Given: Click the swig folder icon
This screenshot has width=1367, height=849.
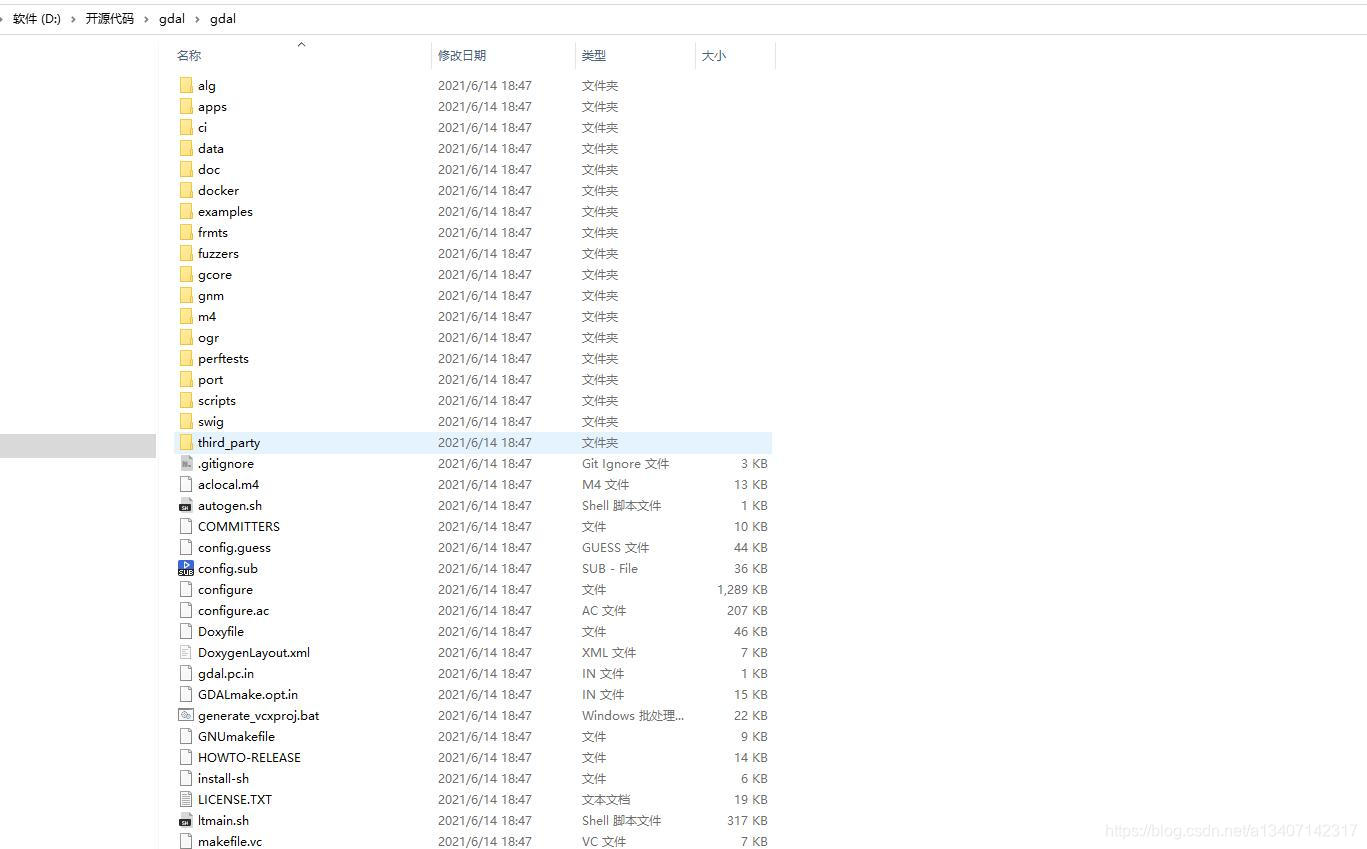Looking at the screenshot, I should click(x=185, y=422).
